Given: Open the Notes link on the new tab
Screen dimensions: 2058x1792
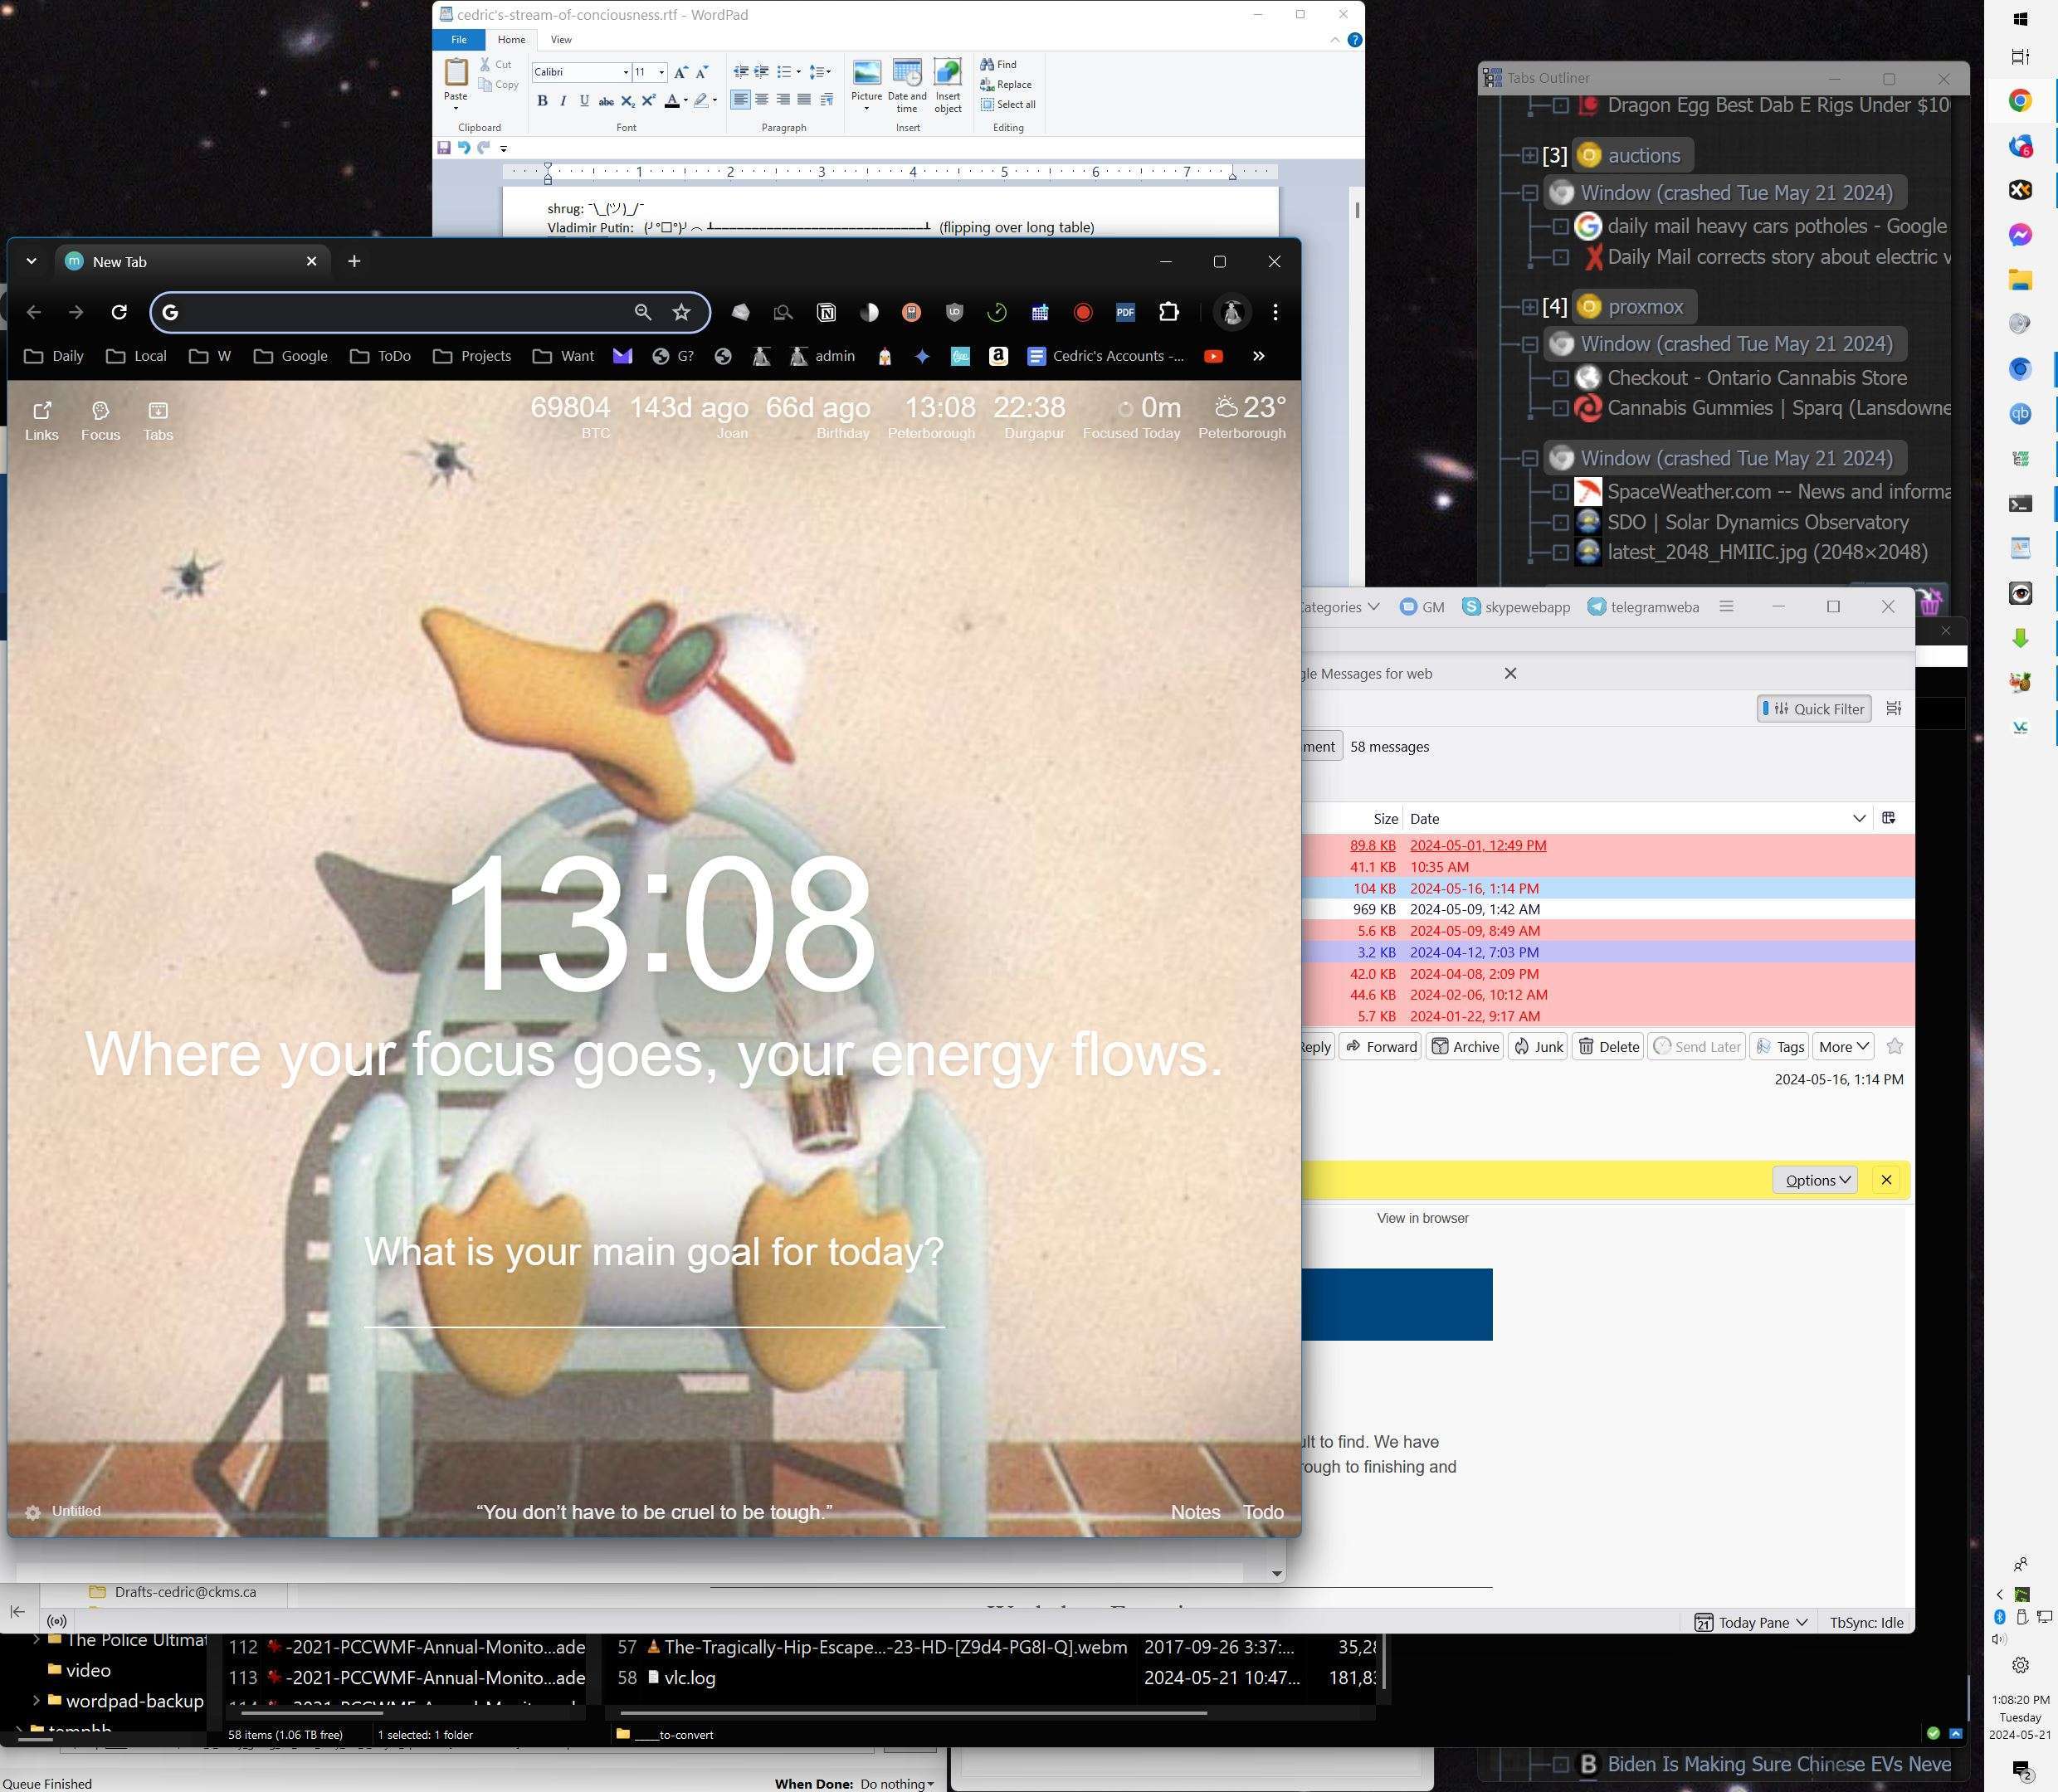Looking at the screenshot, I should coord(1195,1512).
